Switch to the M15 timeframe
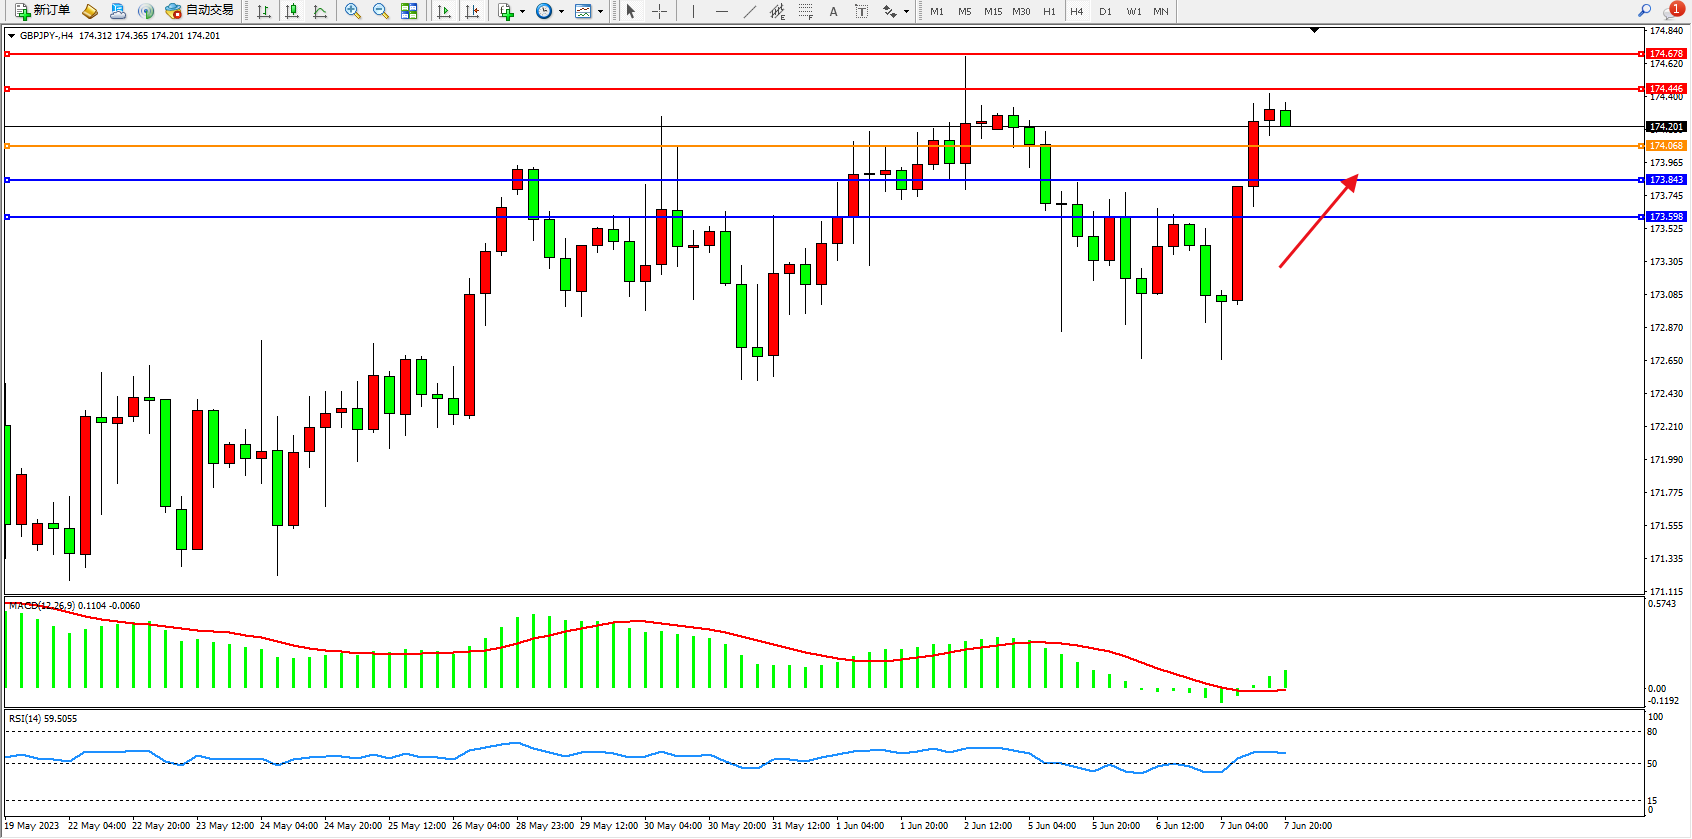The width and height of the screenshot is (1692, 839). click(992, 11)
